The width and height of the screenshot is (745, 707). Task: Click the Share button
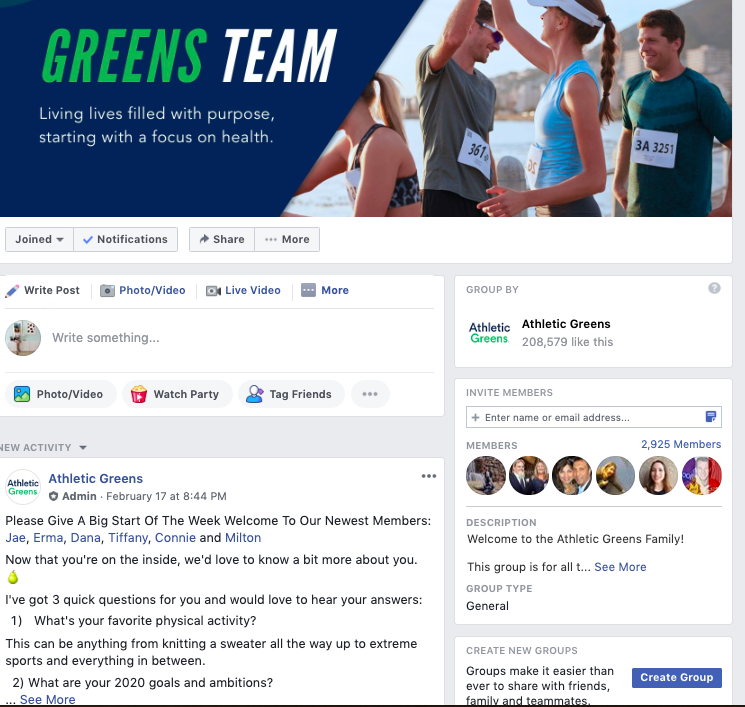[x=222, y=239]
